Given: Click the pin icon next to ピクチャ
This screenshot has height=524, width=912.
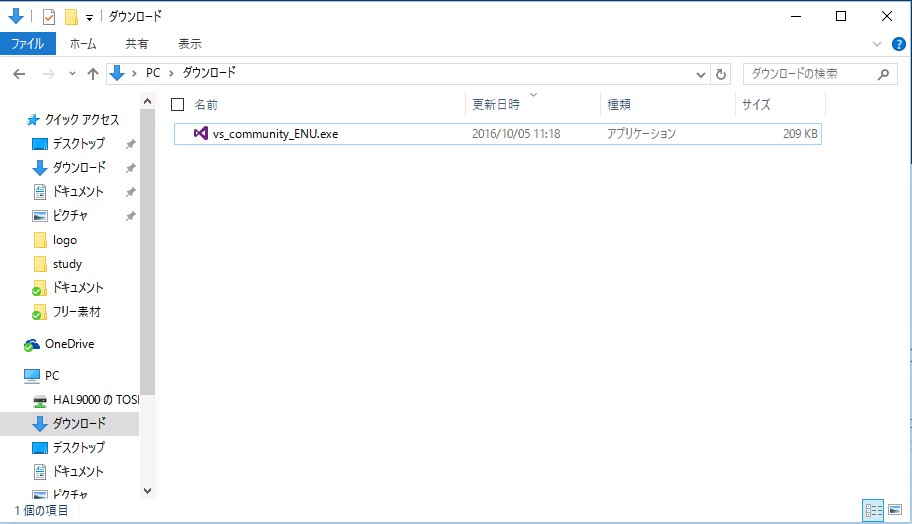Looking at the screenshot, I should (130, 216).
